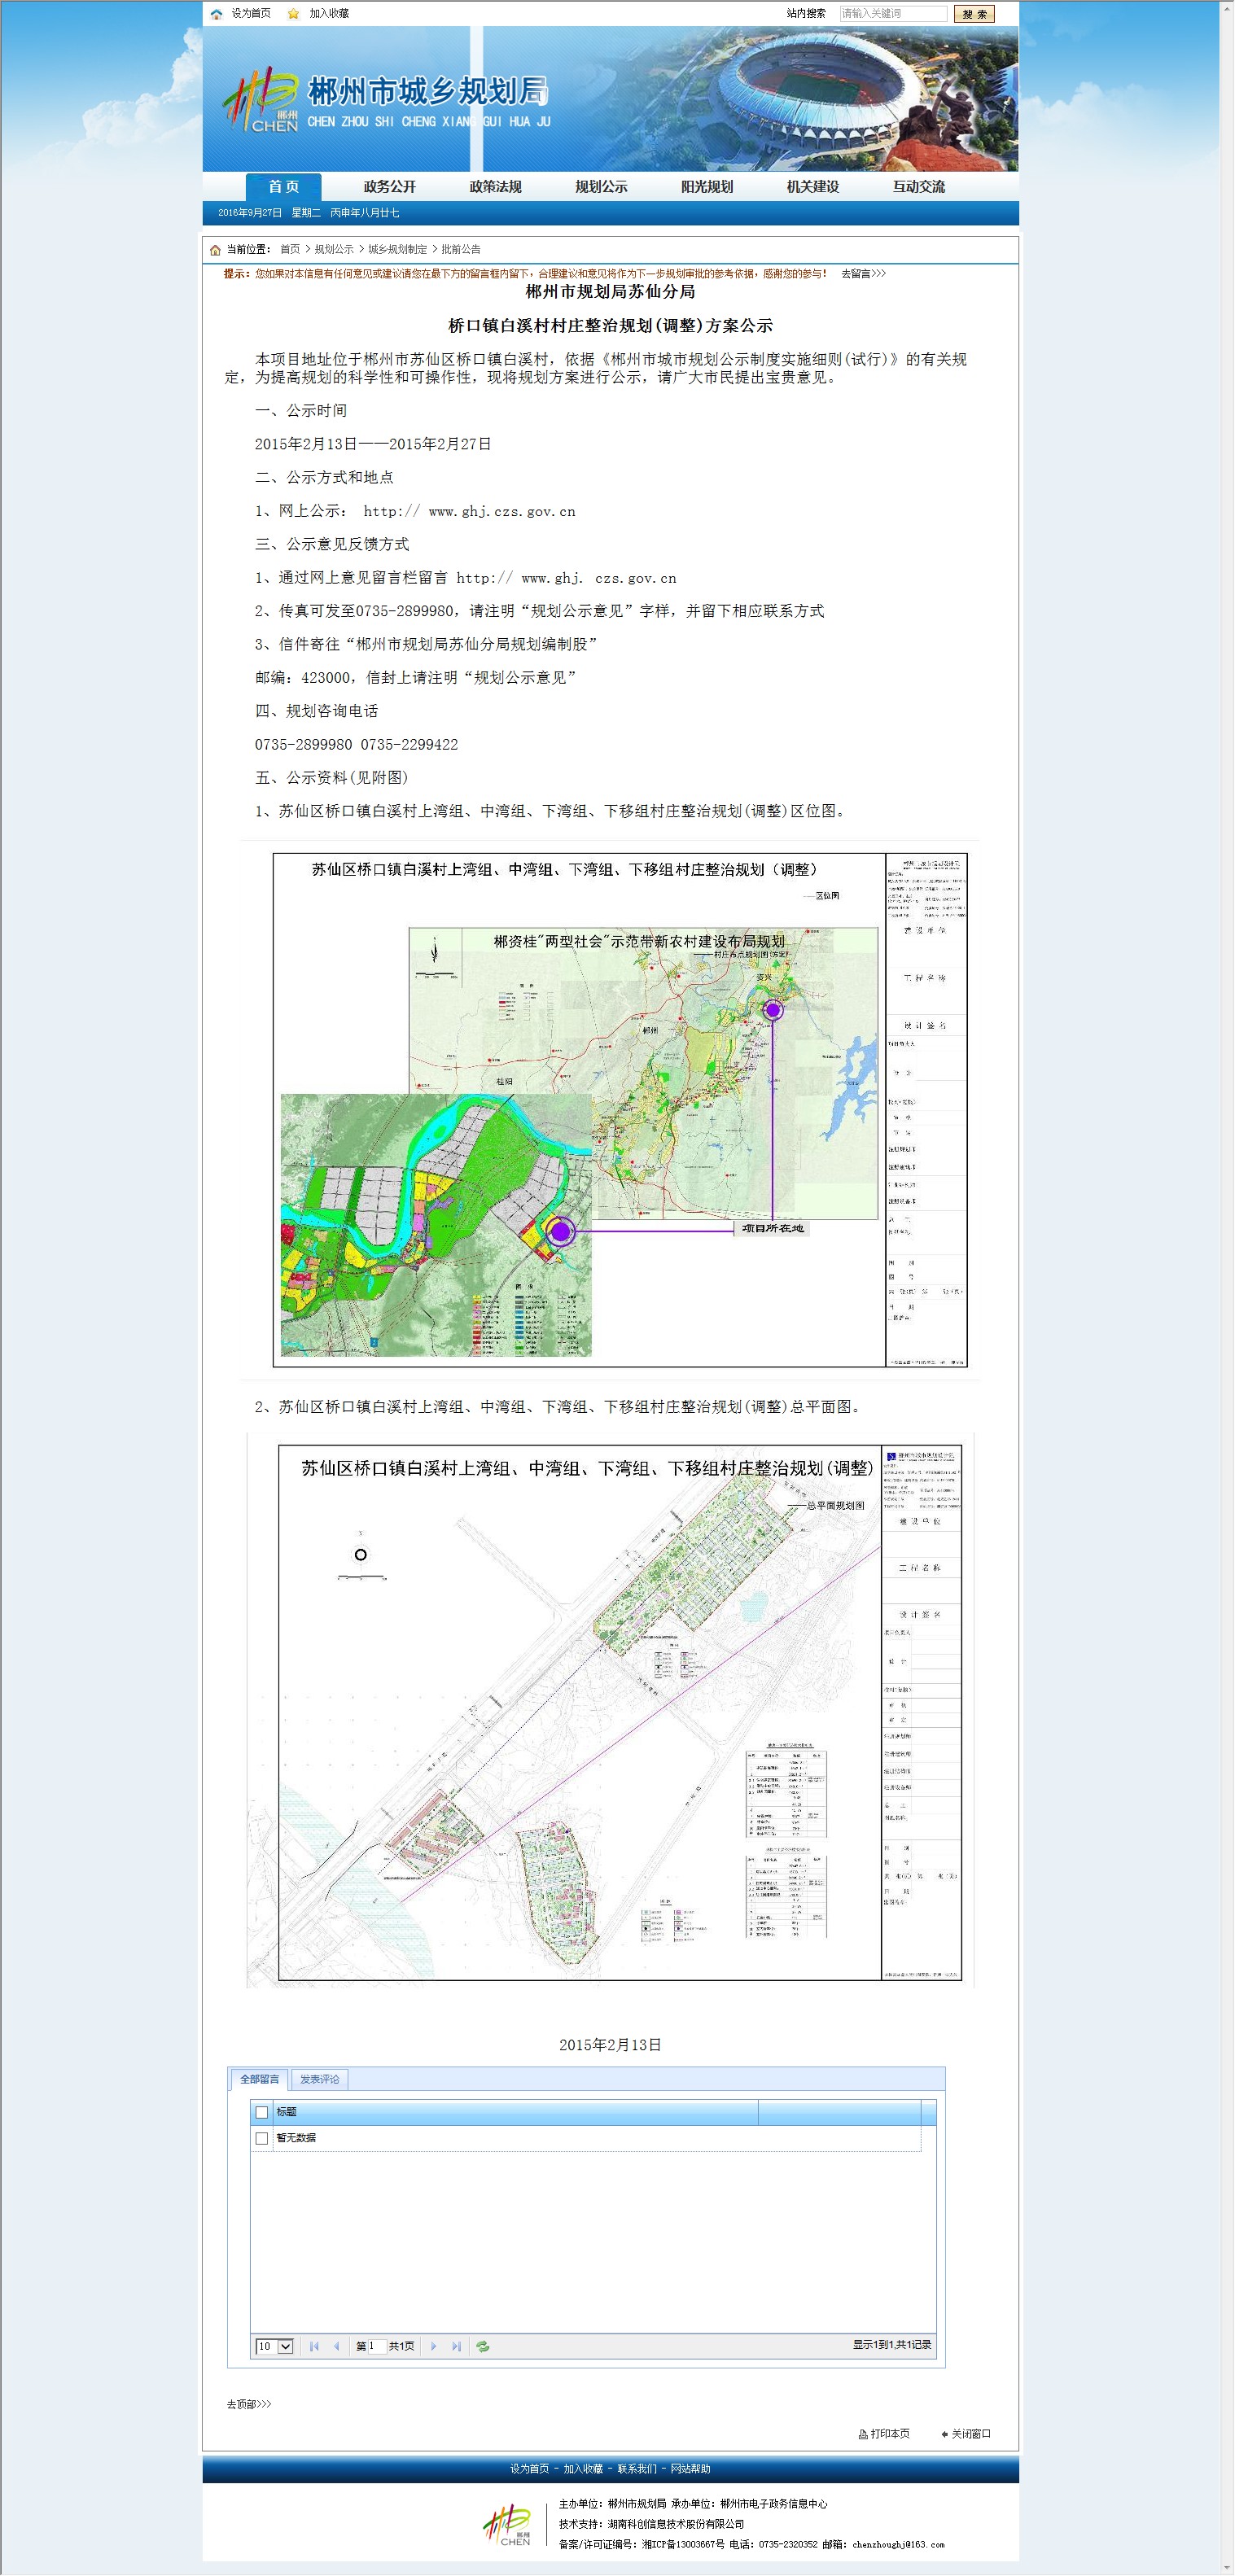Switch to the 发表评论 tab
1235x2576 pixels.
[319, 2079]
